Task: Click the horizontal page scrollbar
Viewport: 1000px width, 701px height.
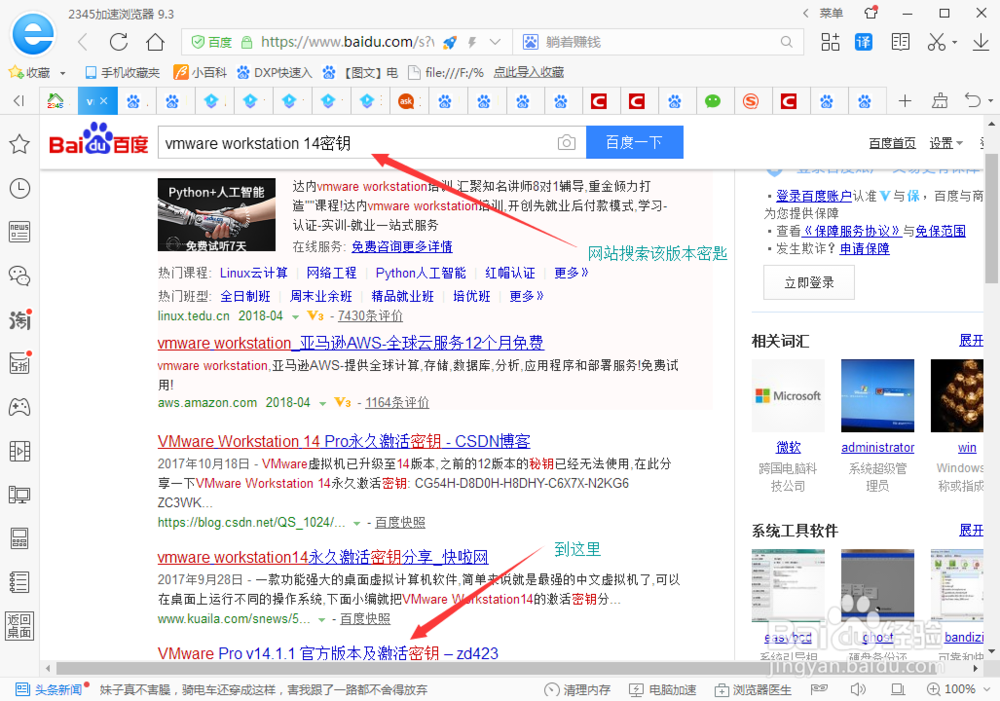Action: pyautogui.click(x=512, y=668)
